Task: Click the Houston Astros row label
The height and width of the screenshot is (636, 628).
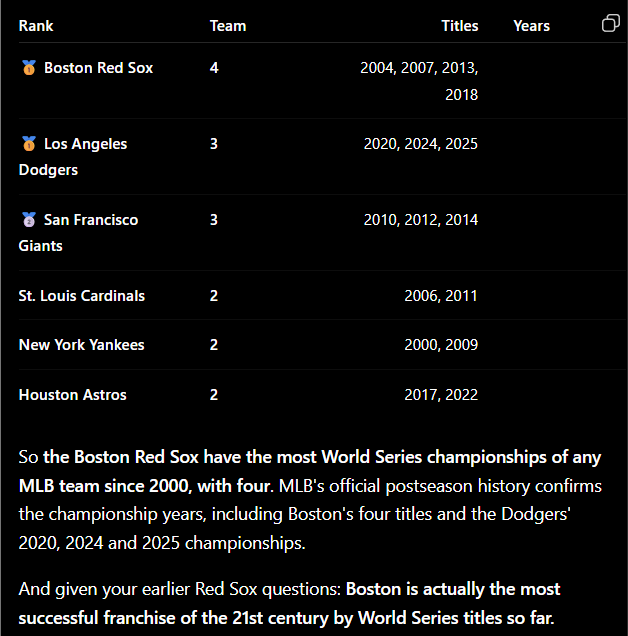Action: pos(73,395)
